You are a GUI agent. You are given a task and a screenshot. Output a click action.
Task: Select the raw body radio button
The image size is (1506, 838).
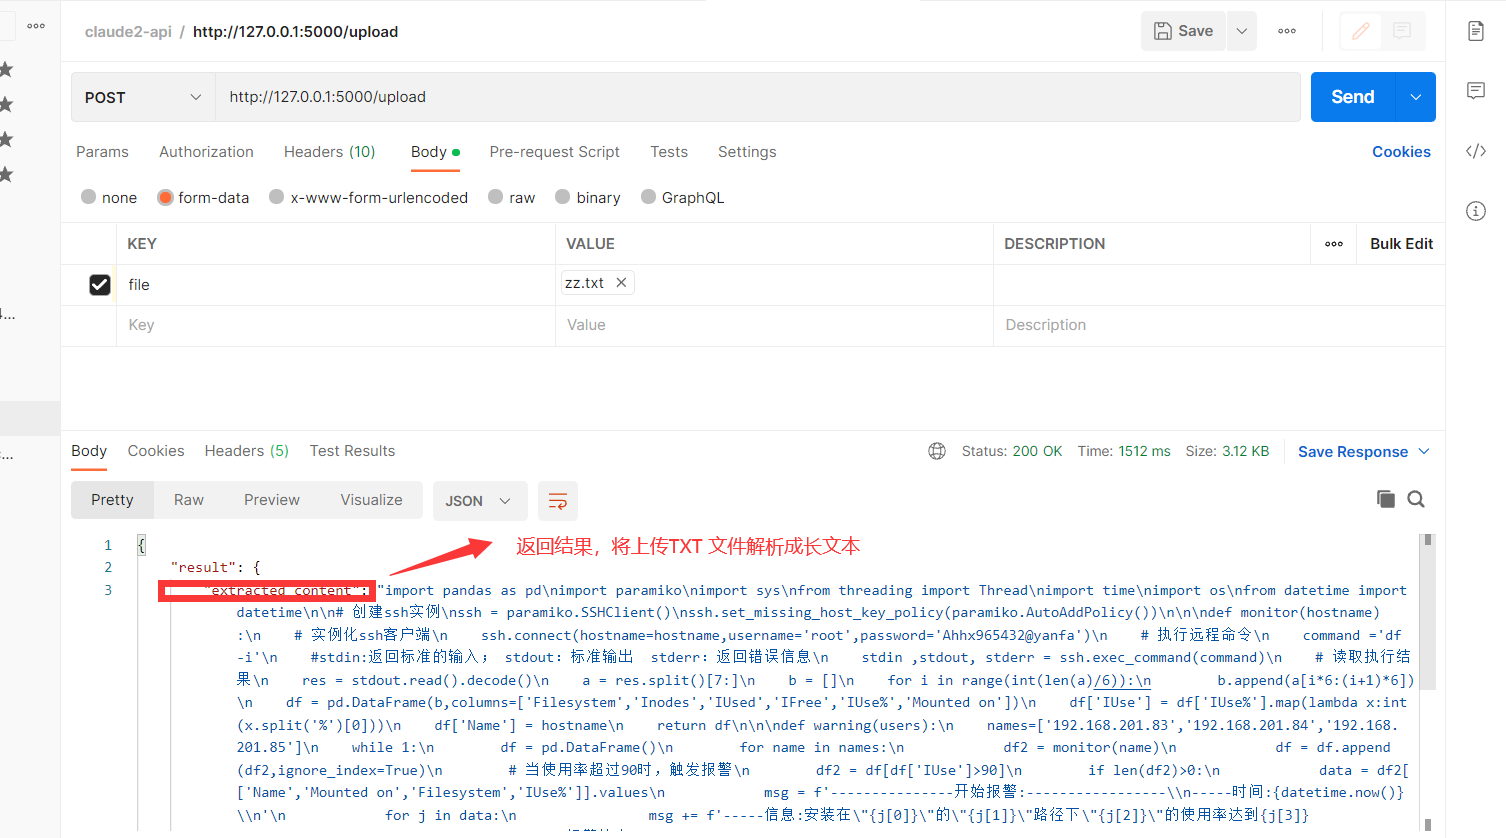[x=495, y=197]
